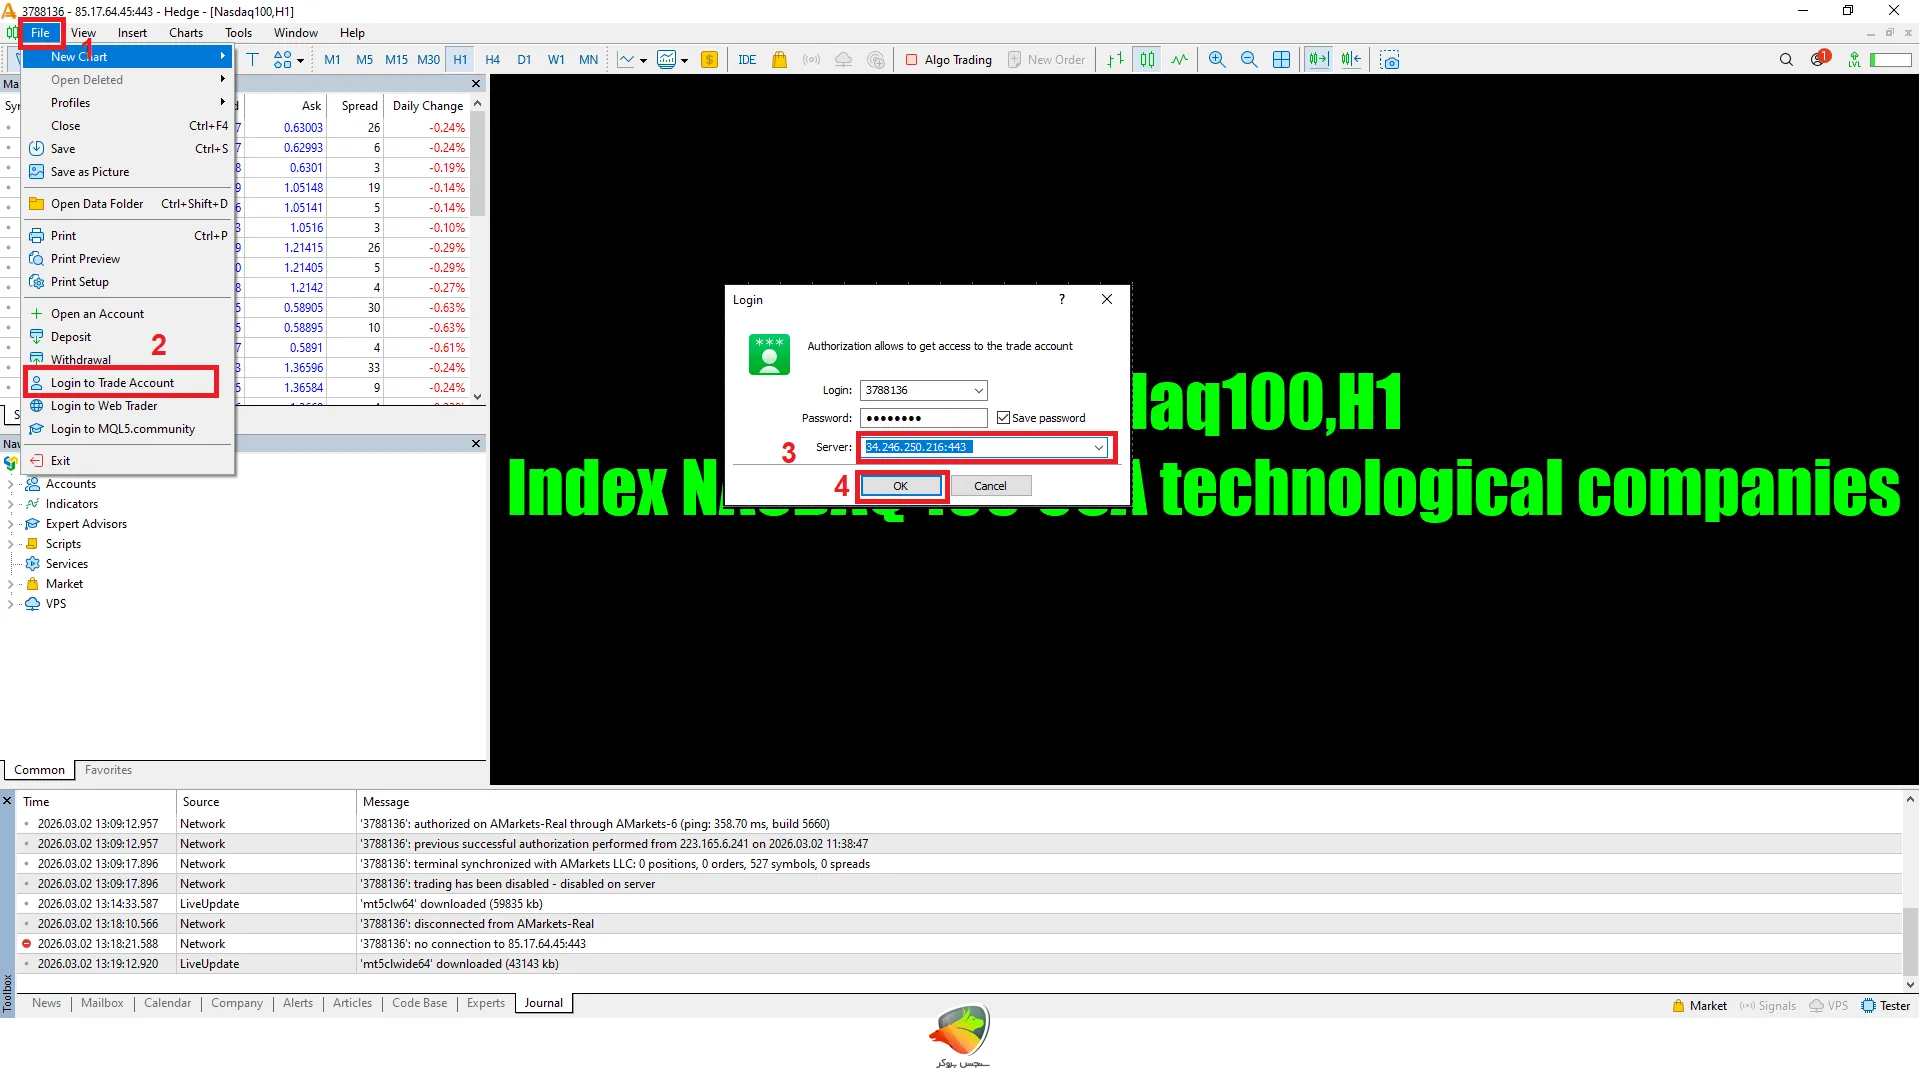Expand the Expert Advisors tree node
Viewport: 1920px width, 1080px height.
click(10, 524)
